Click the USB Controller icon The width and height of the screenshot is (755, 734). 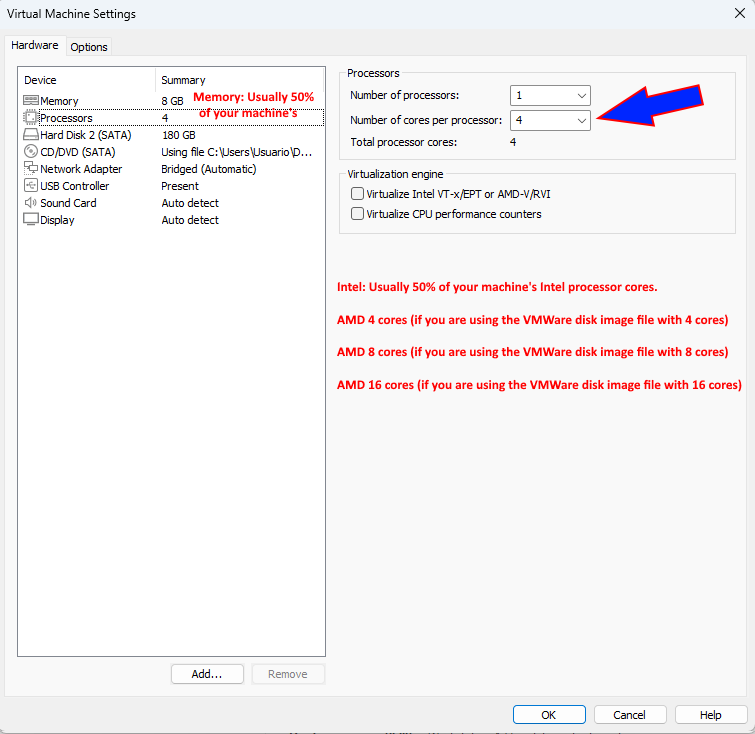pos(30,186)
